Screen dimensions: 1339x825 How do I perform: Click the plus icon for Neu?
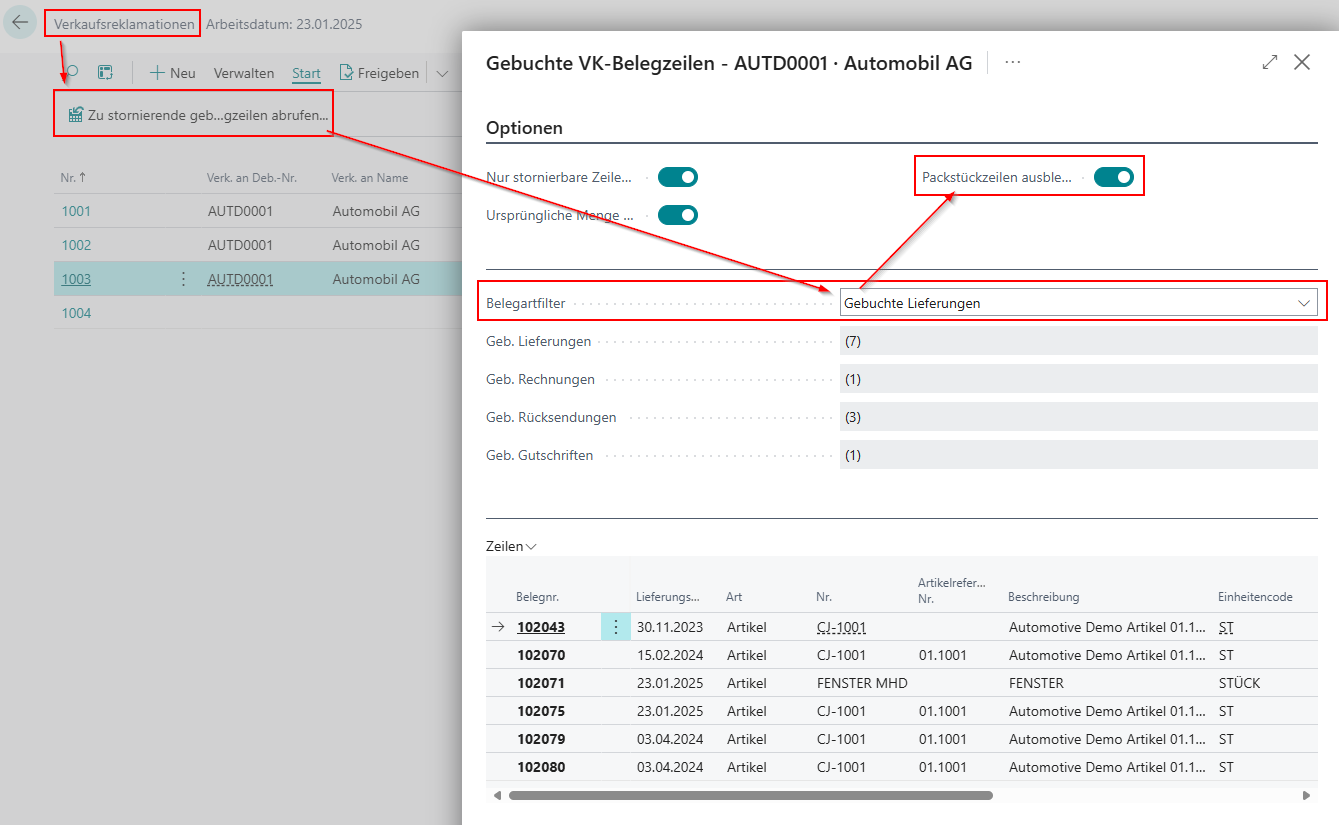(157, 73)
